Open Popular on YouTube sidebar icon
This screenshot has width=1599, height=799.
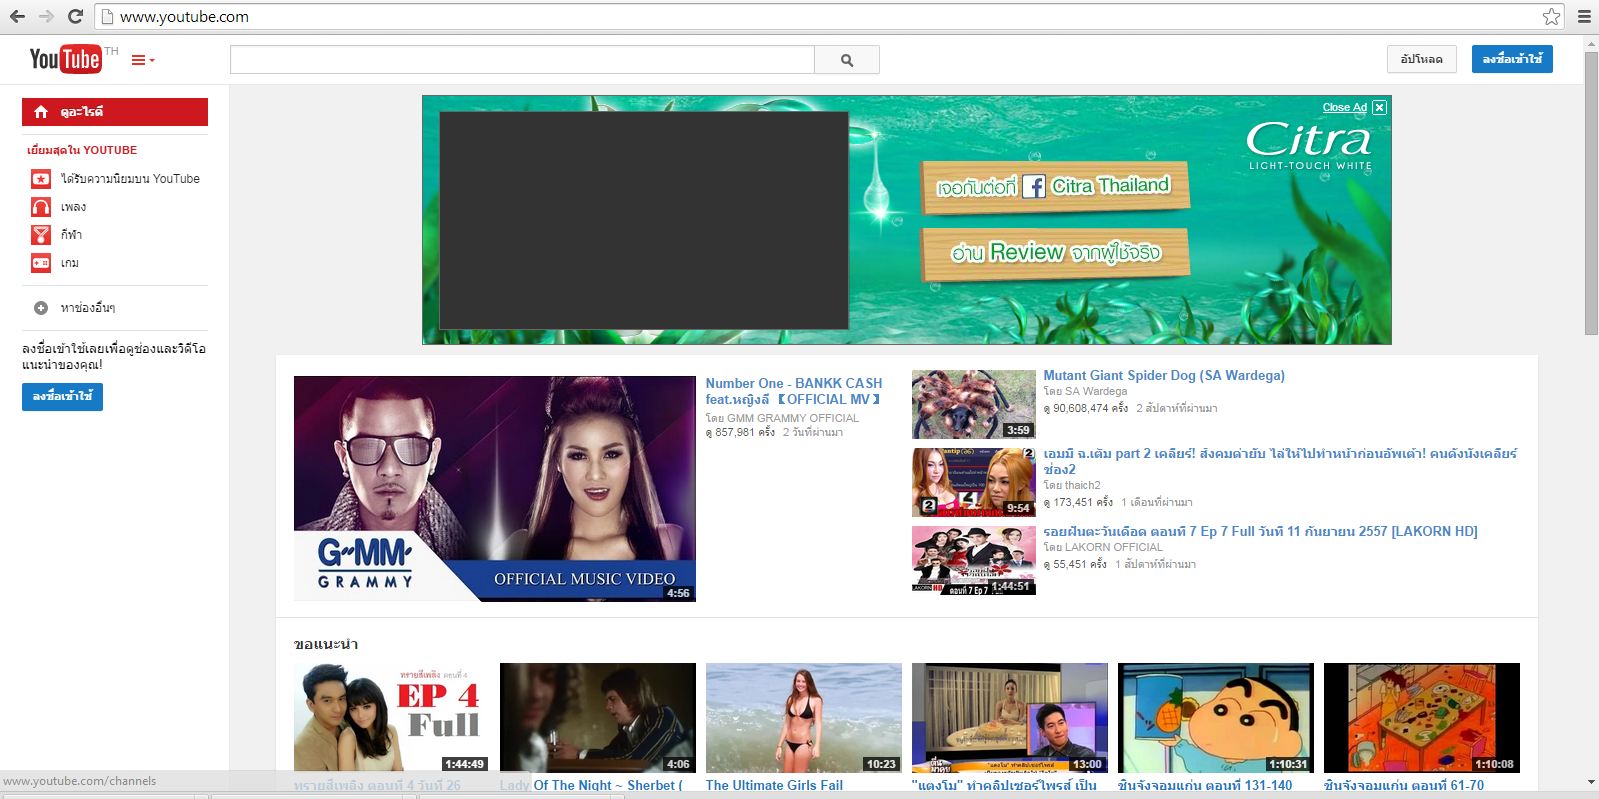[41, 179]
